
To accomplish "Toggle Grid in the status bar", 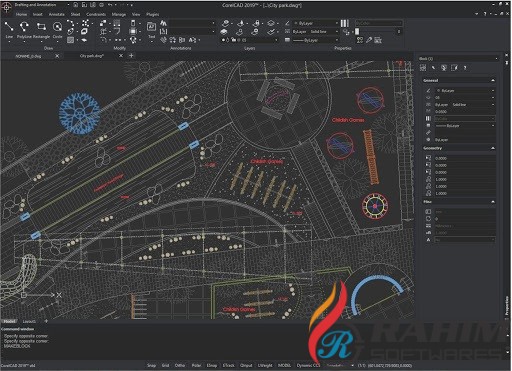I will point(165,365).
